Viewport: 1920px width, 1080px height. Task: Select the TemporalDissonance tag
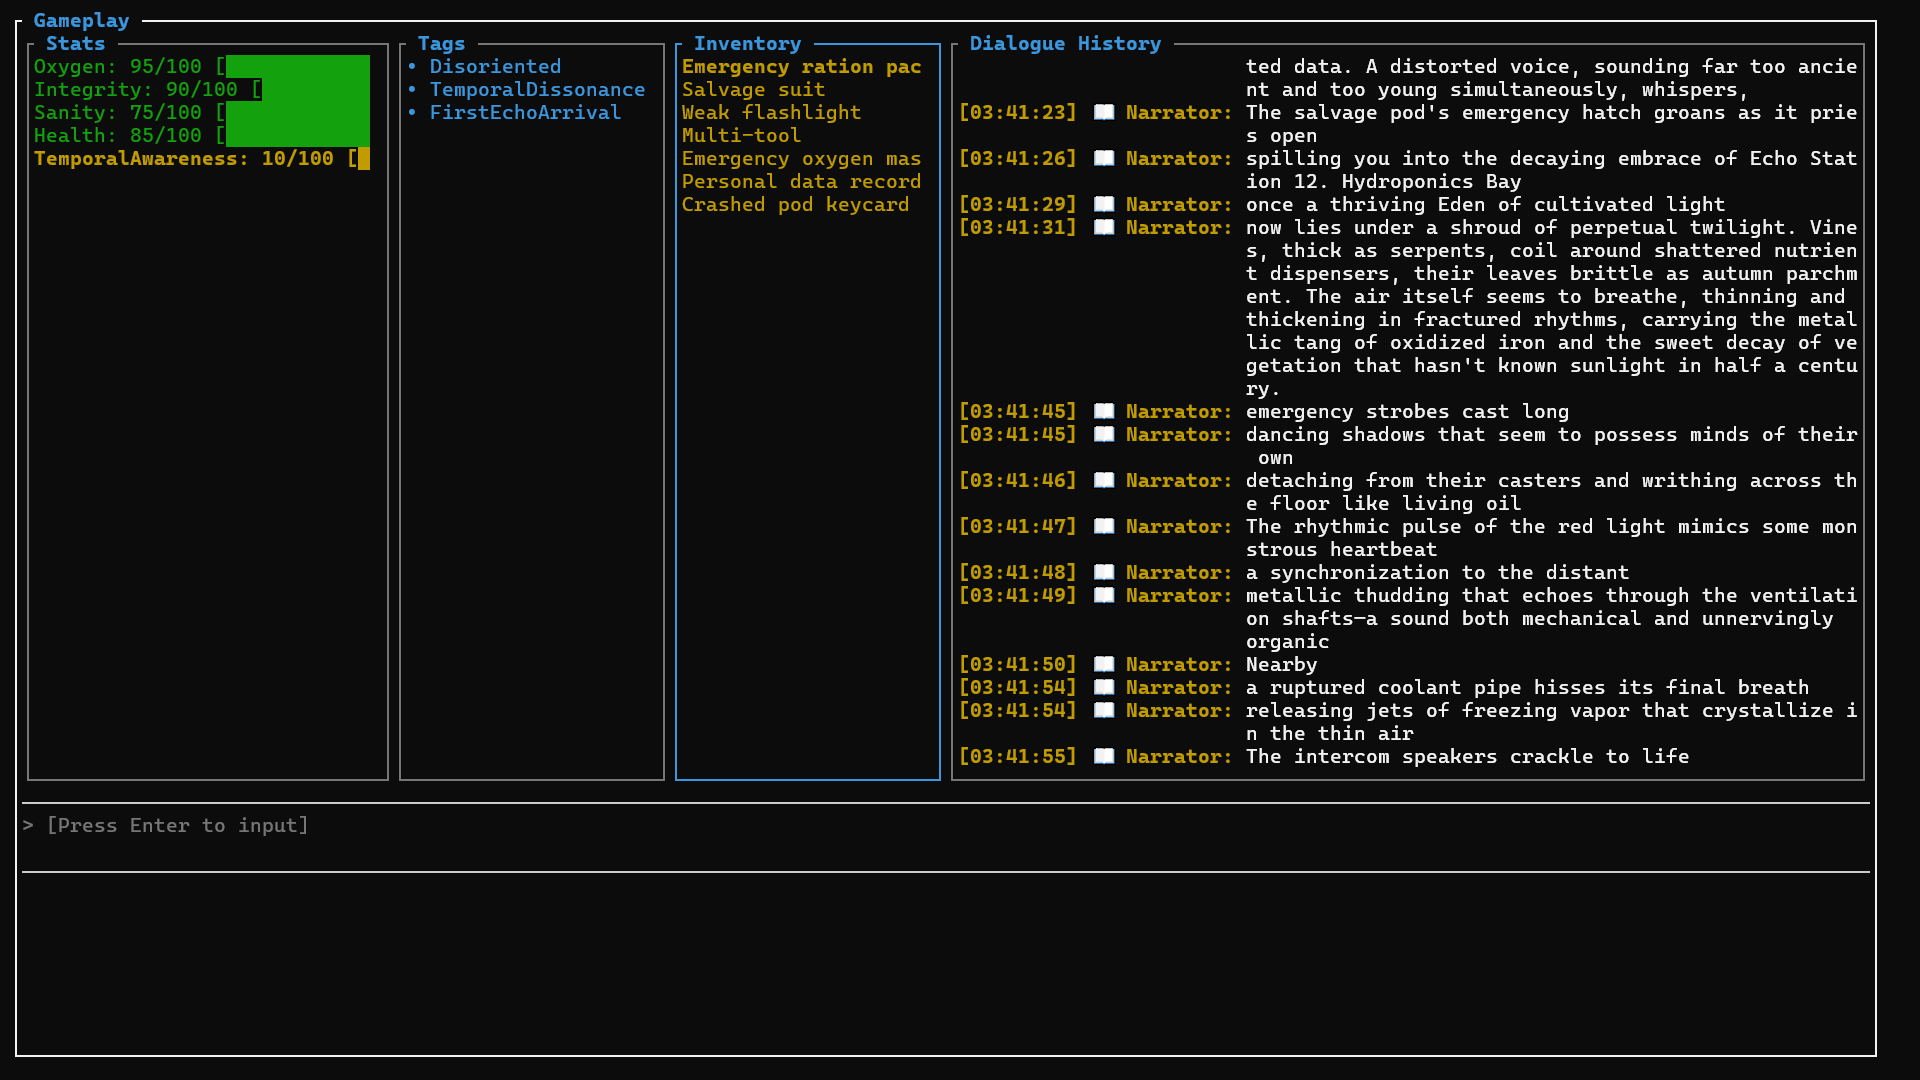[537, 89]
